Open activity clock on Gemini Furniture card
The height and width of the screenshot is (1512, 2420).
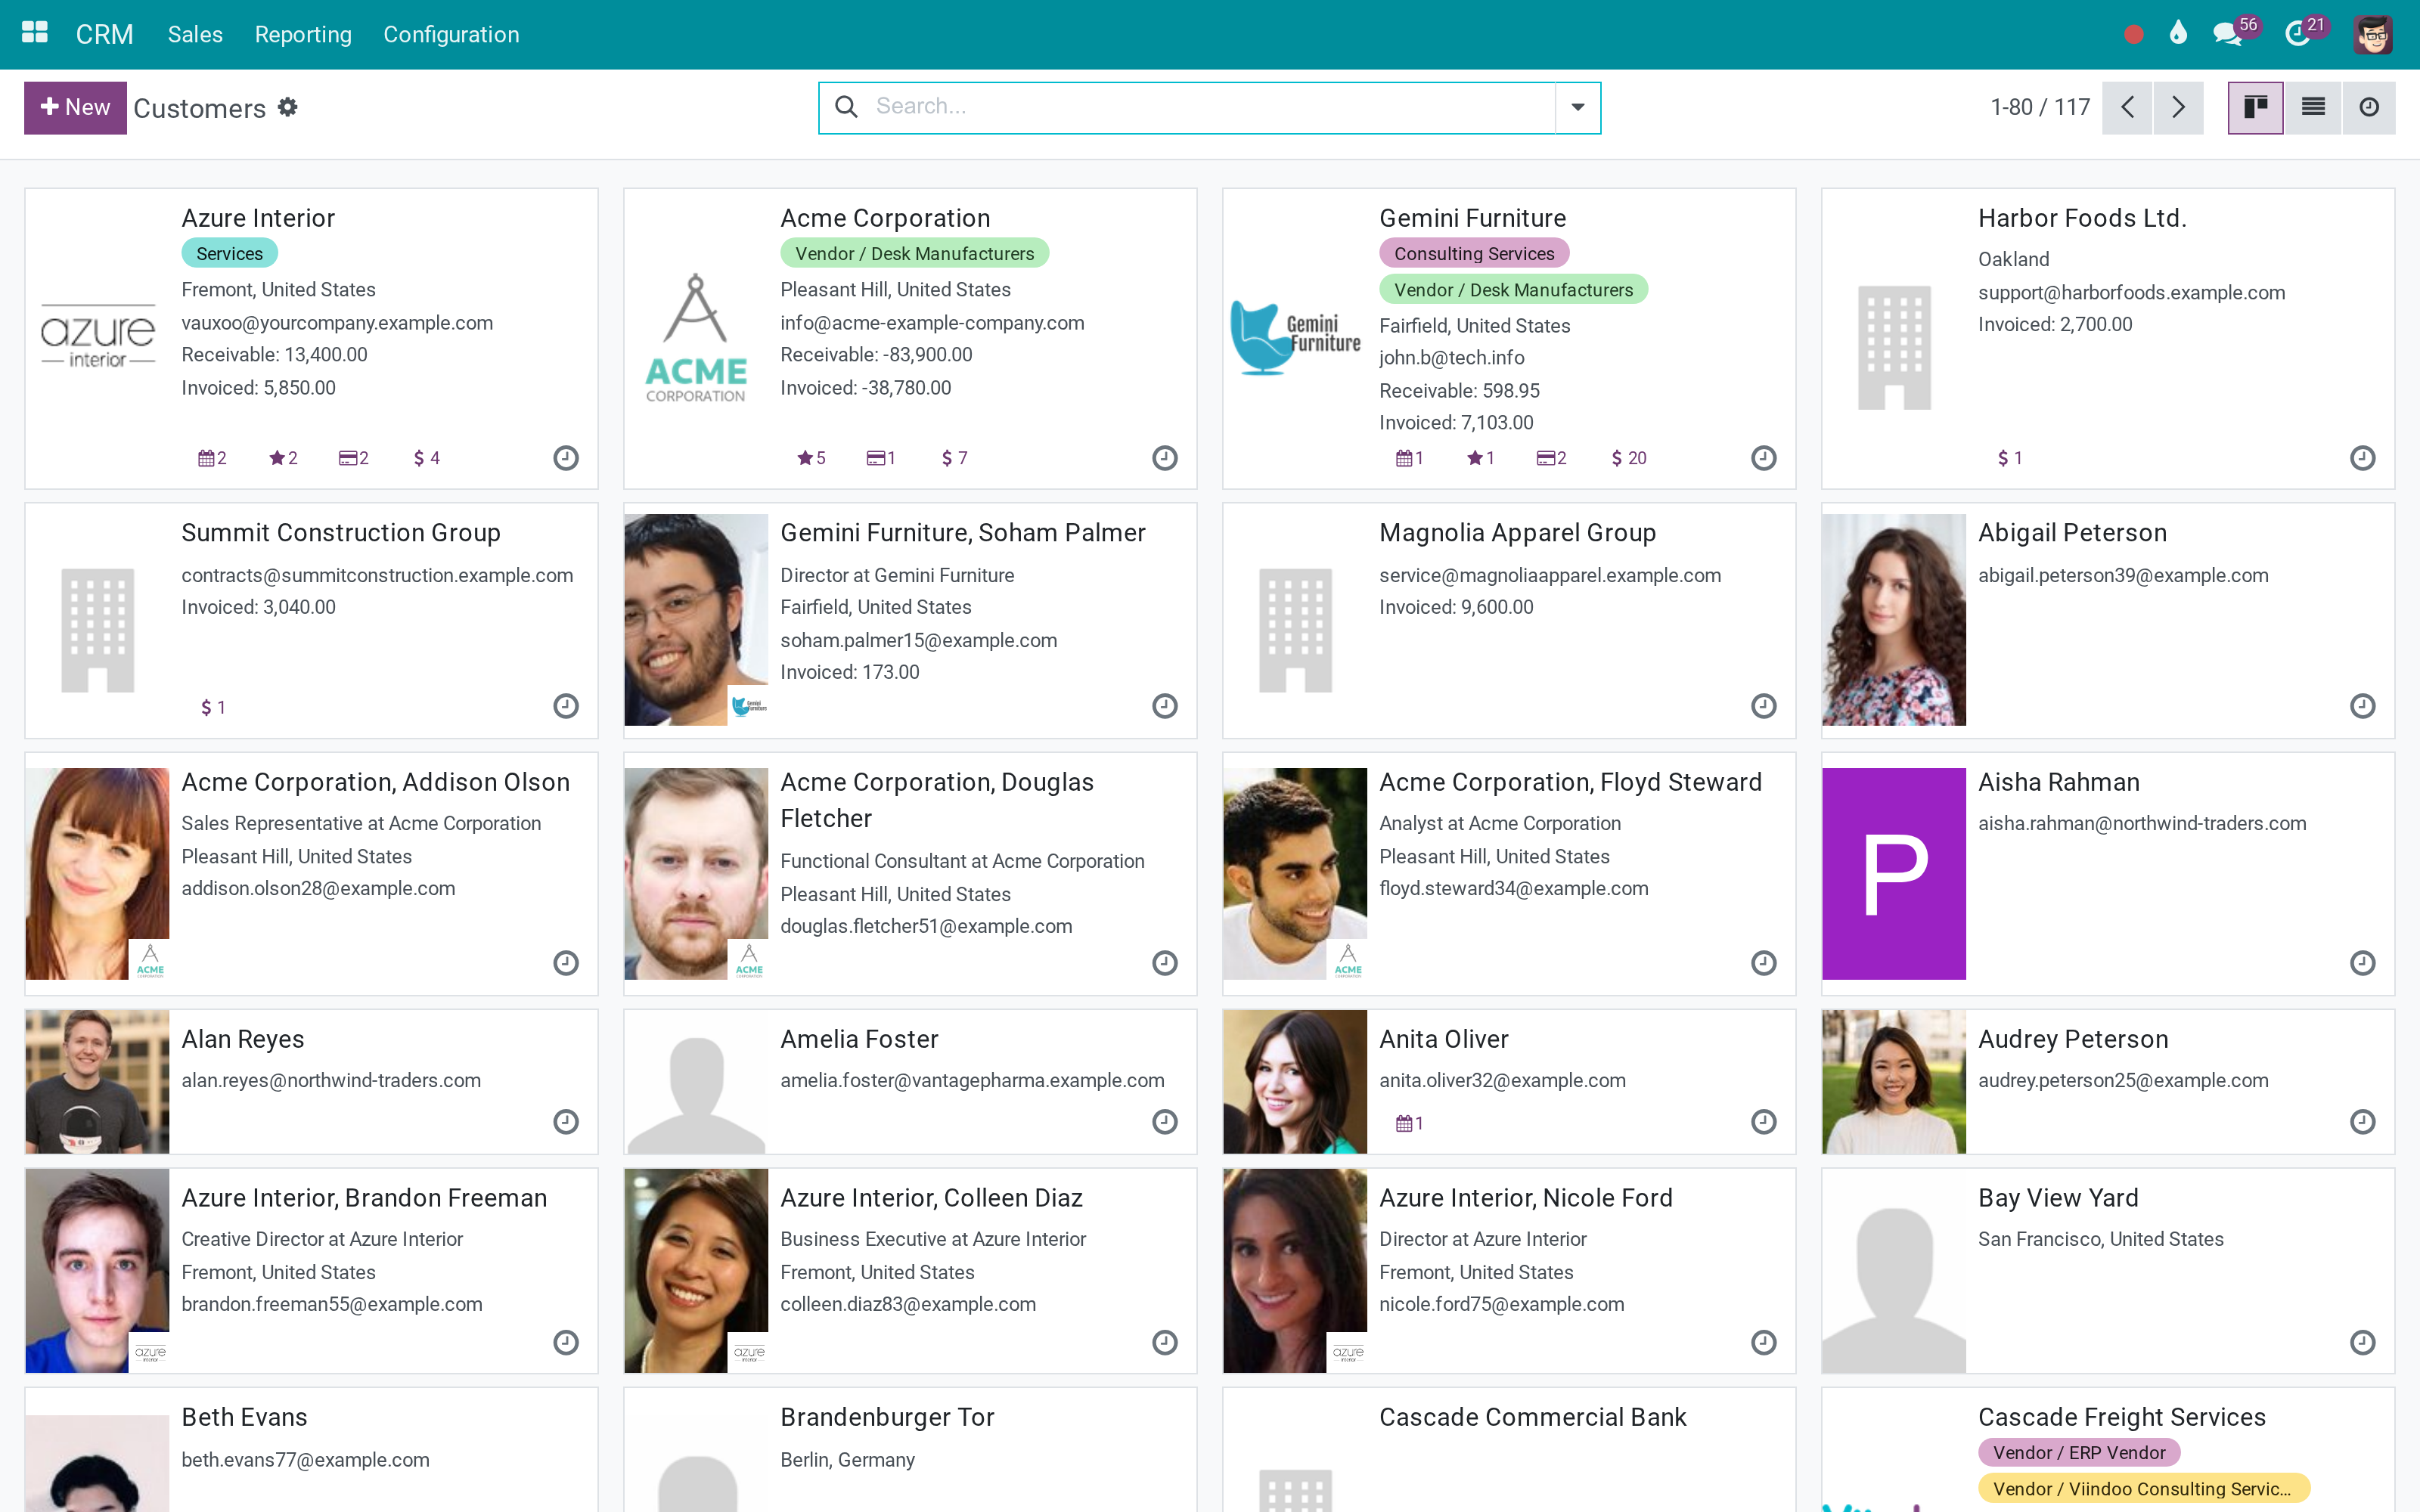1764,458
